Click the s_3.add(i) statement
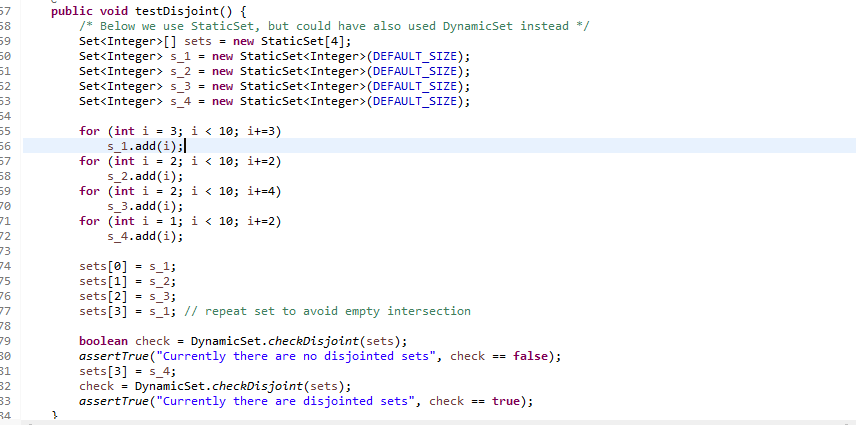Image resolution: width=856 pixels, height=425 pixels. pos(145,206)
